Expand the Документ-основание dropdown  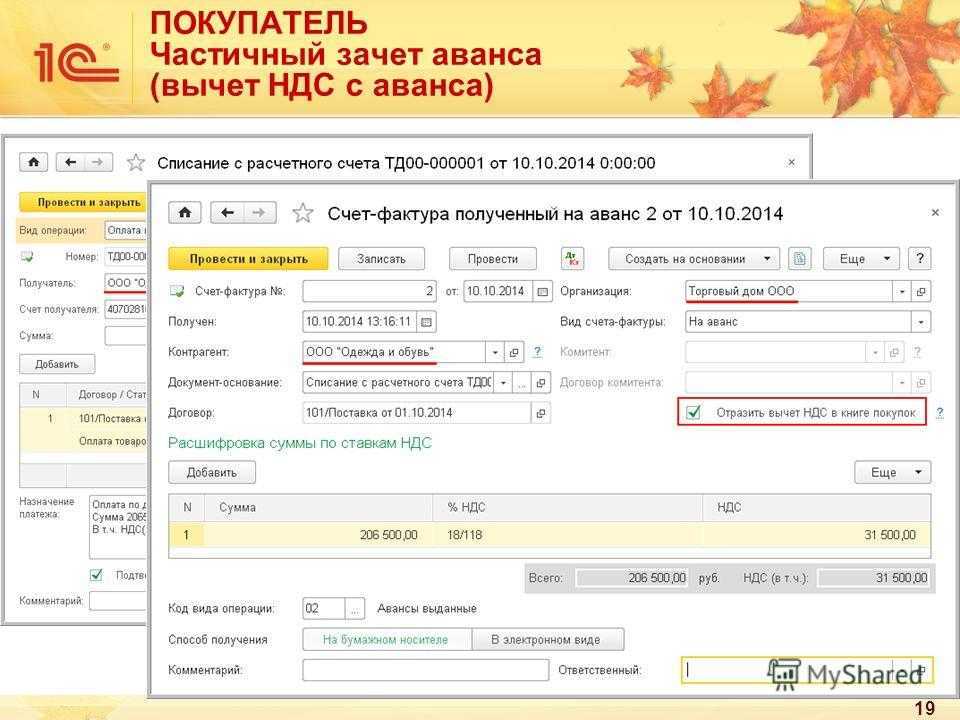pyautogui.click(x=503, y=383)
